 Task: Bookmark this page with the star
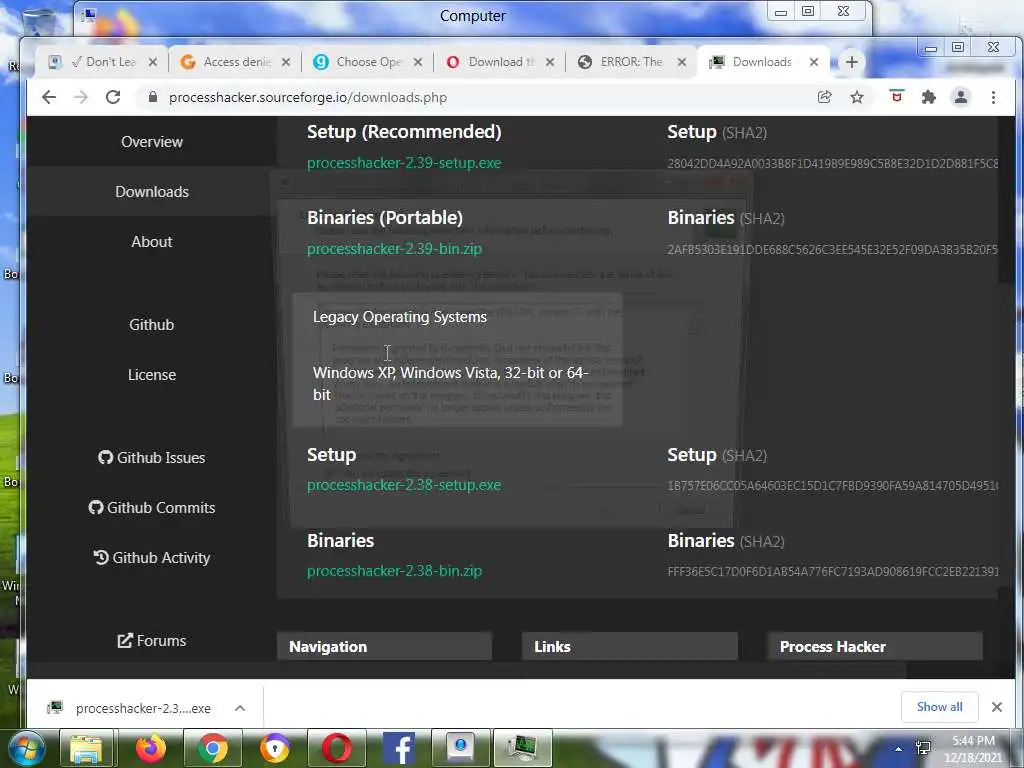(x=857, y=97)
